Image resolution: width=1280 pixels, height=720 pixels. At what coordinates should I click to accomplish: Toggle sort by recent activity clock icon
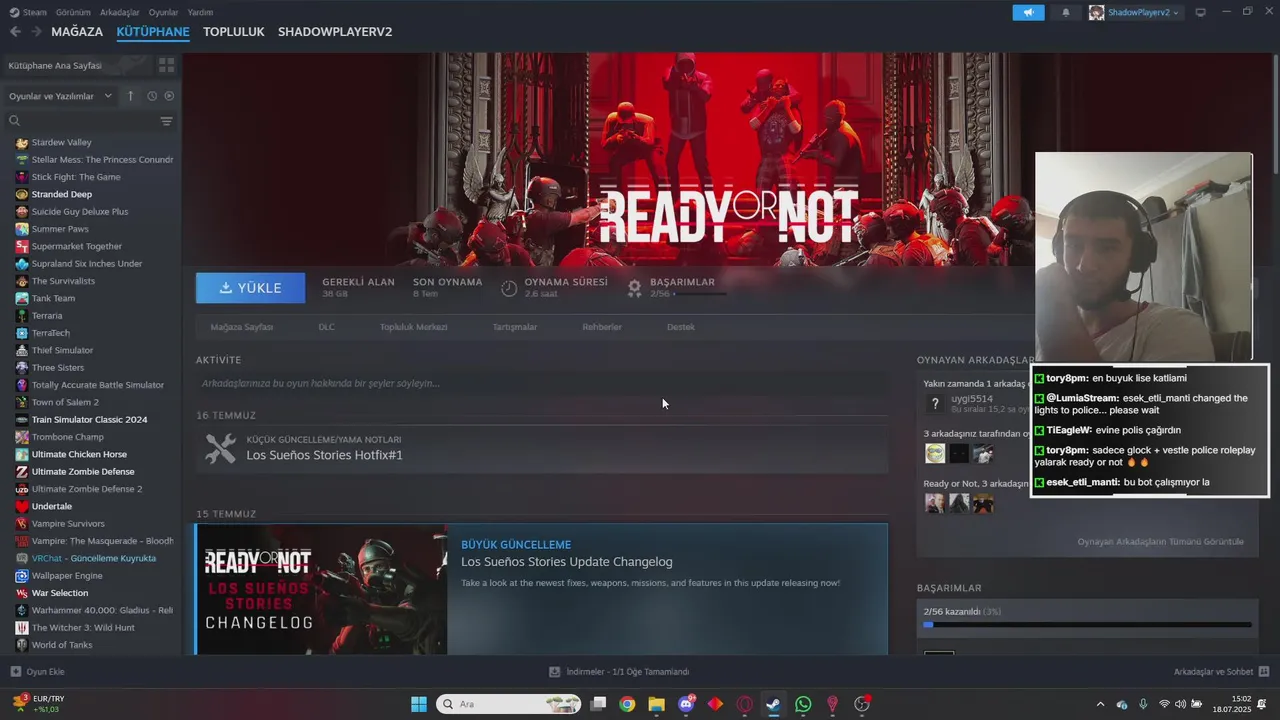(152, 96)
